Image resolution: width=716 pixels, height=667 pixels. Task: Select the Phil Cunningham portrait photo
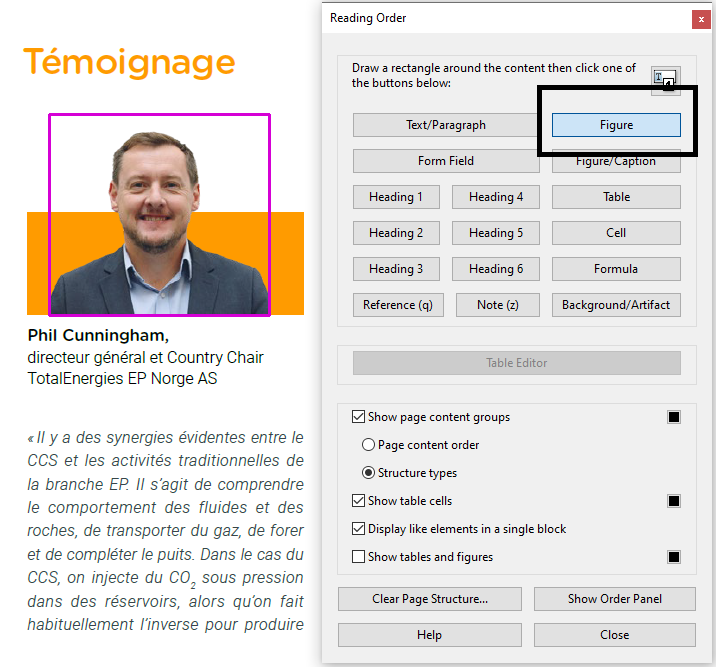click(x=160, y=215)
